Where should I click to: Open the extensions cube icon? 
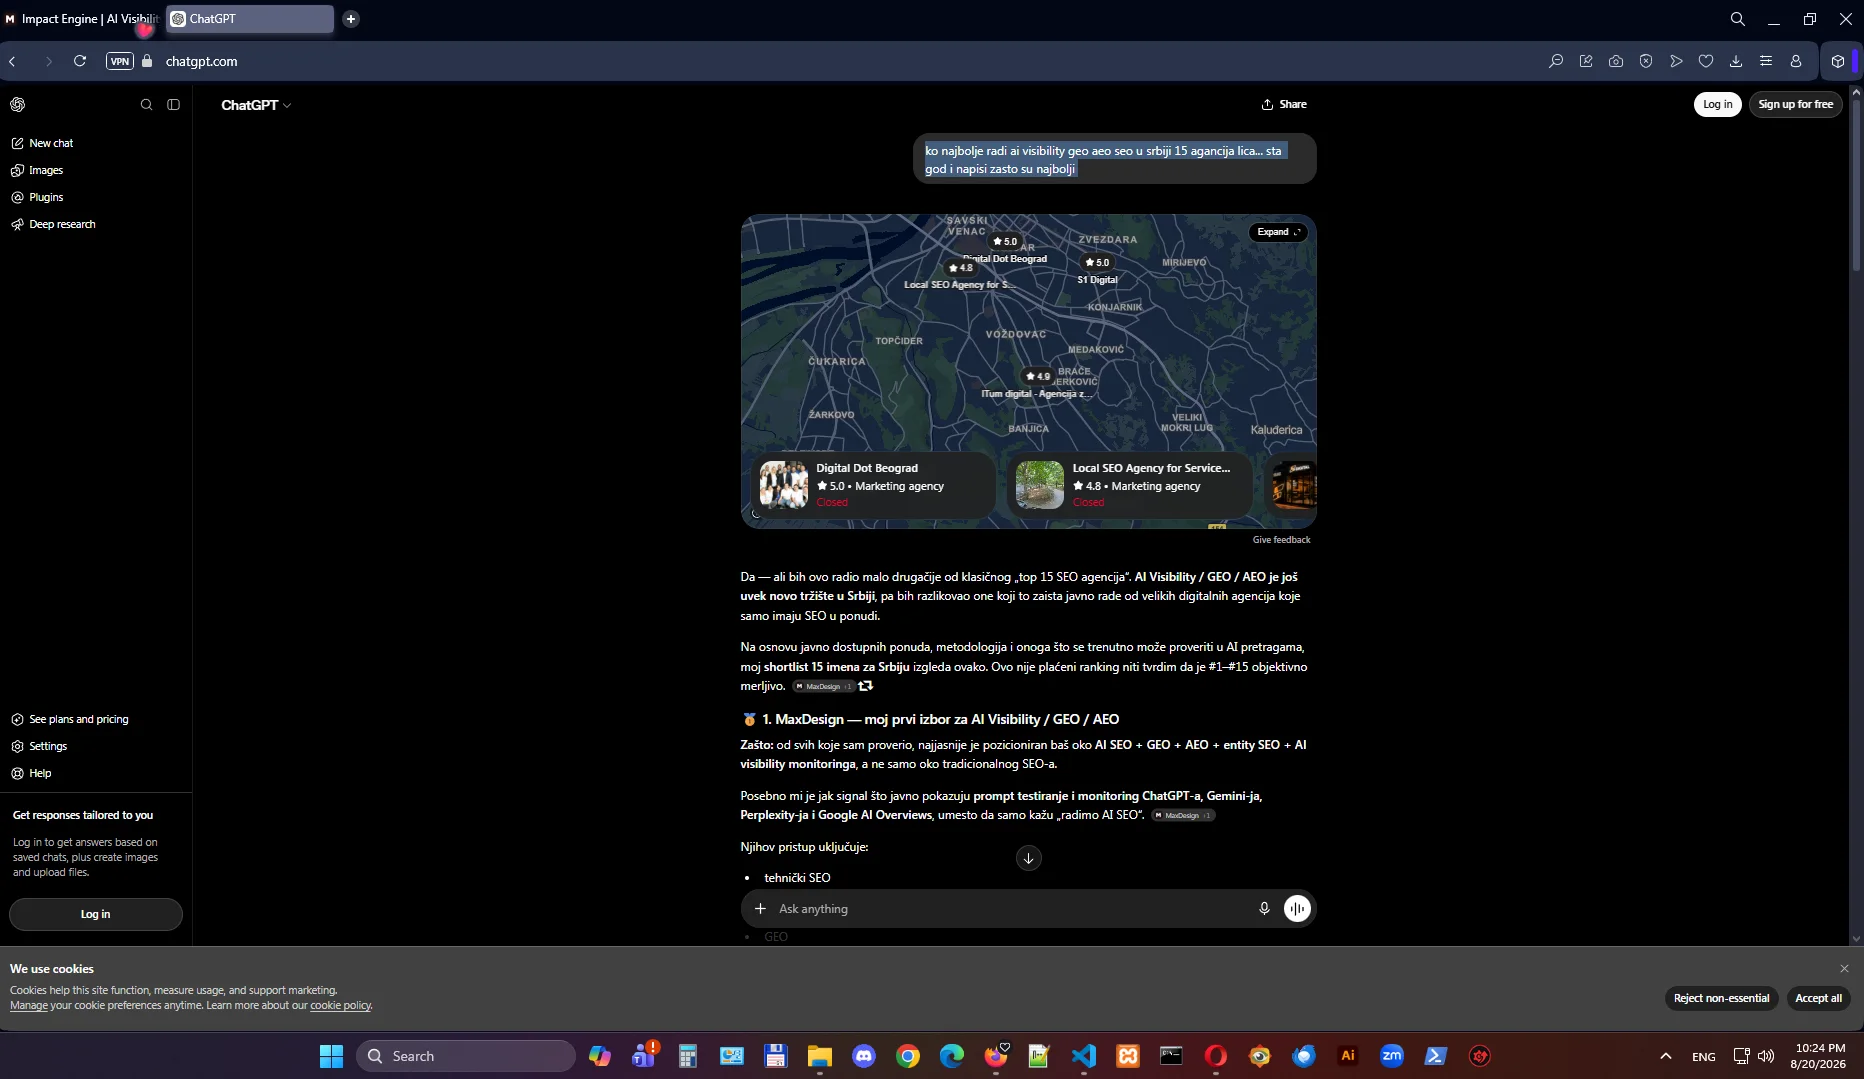tap(1838, 61)
